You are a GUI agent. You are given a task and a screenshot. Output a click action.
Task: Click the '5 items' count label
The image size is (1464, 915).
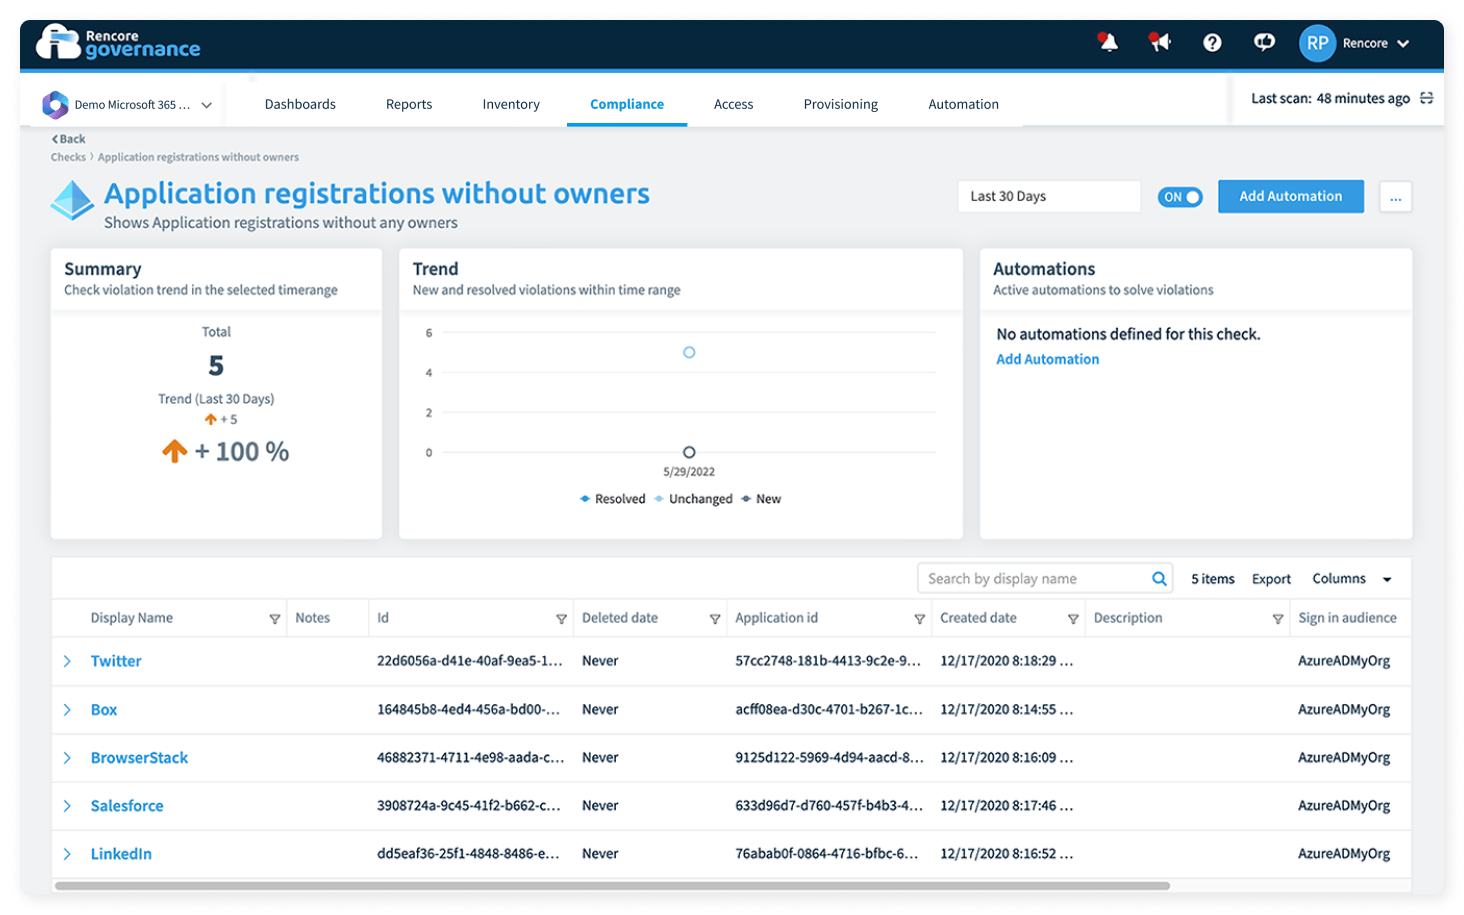click(x=1212, y=579)
